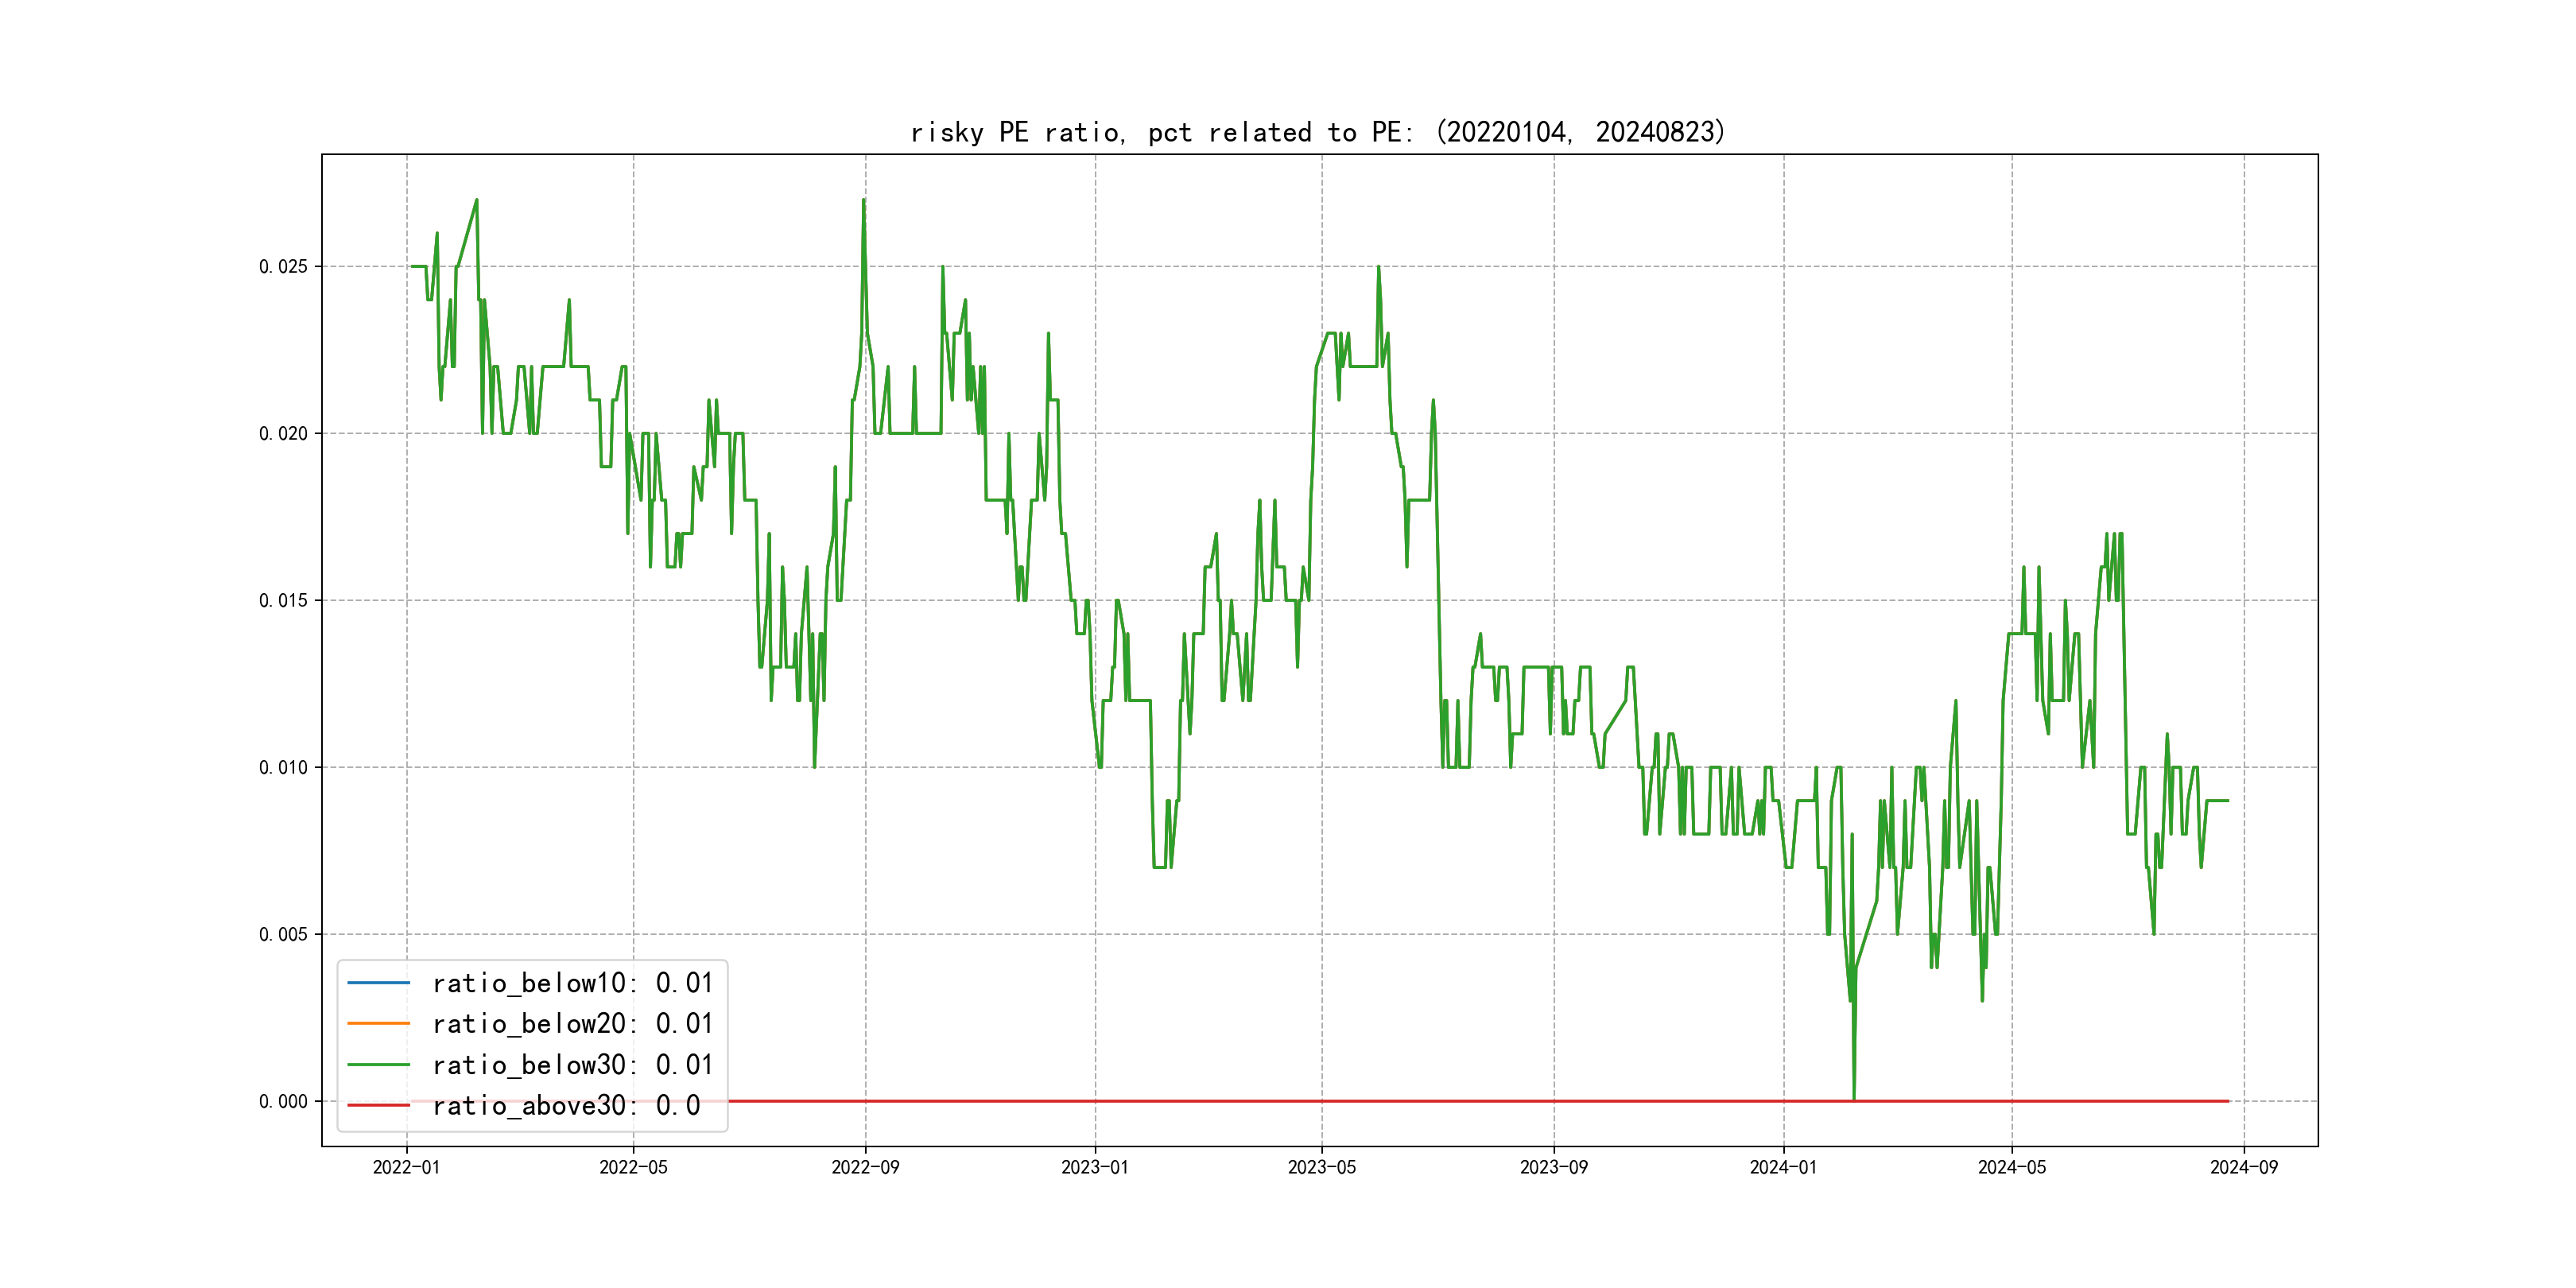This screenshot has width=2576, height=1288.
Task: Select the ratio_above30: 0.0 legend label
Action: 566,1105
